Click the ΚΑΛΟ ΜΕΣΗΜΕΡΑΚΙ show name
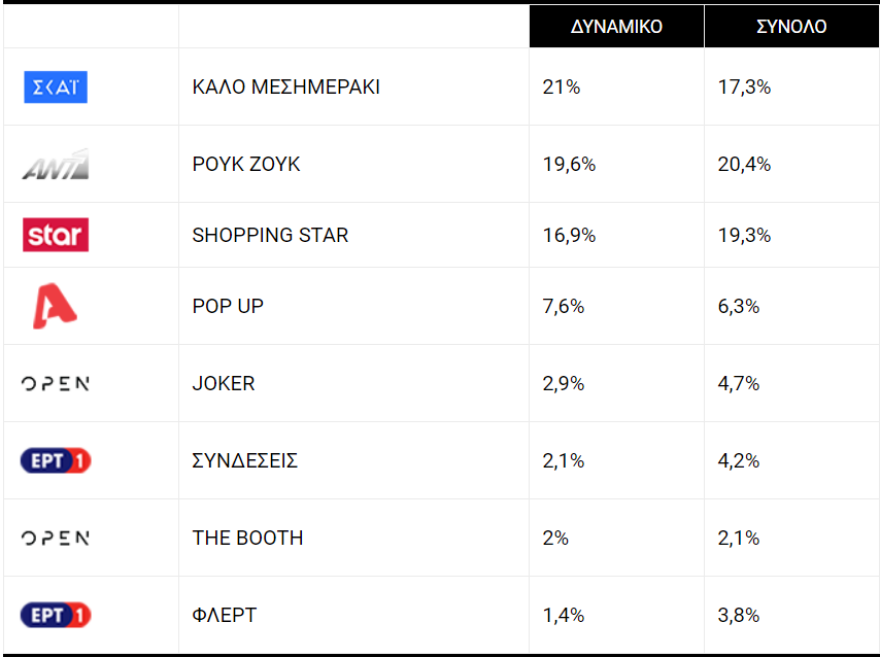This screenshot has height=657, width=880. tap(286, 87)
